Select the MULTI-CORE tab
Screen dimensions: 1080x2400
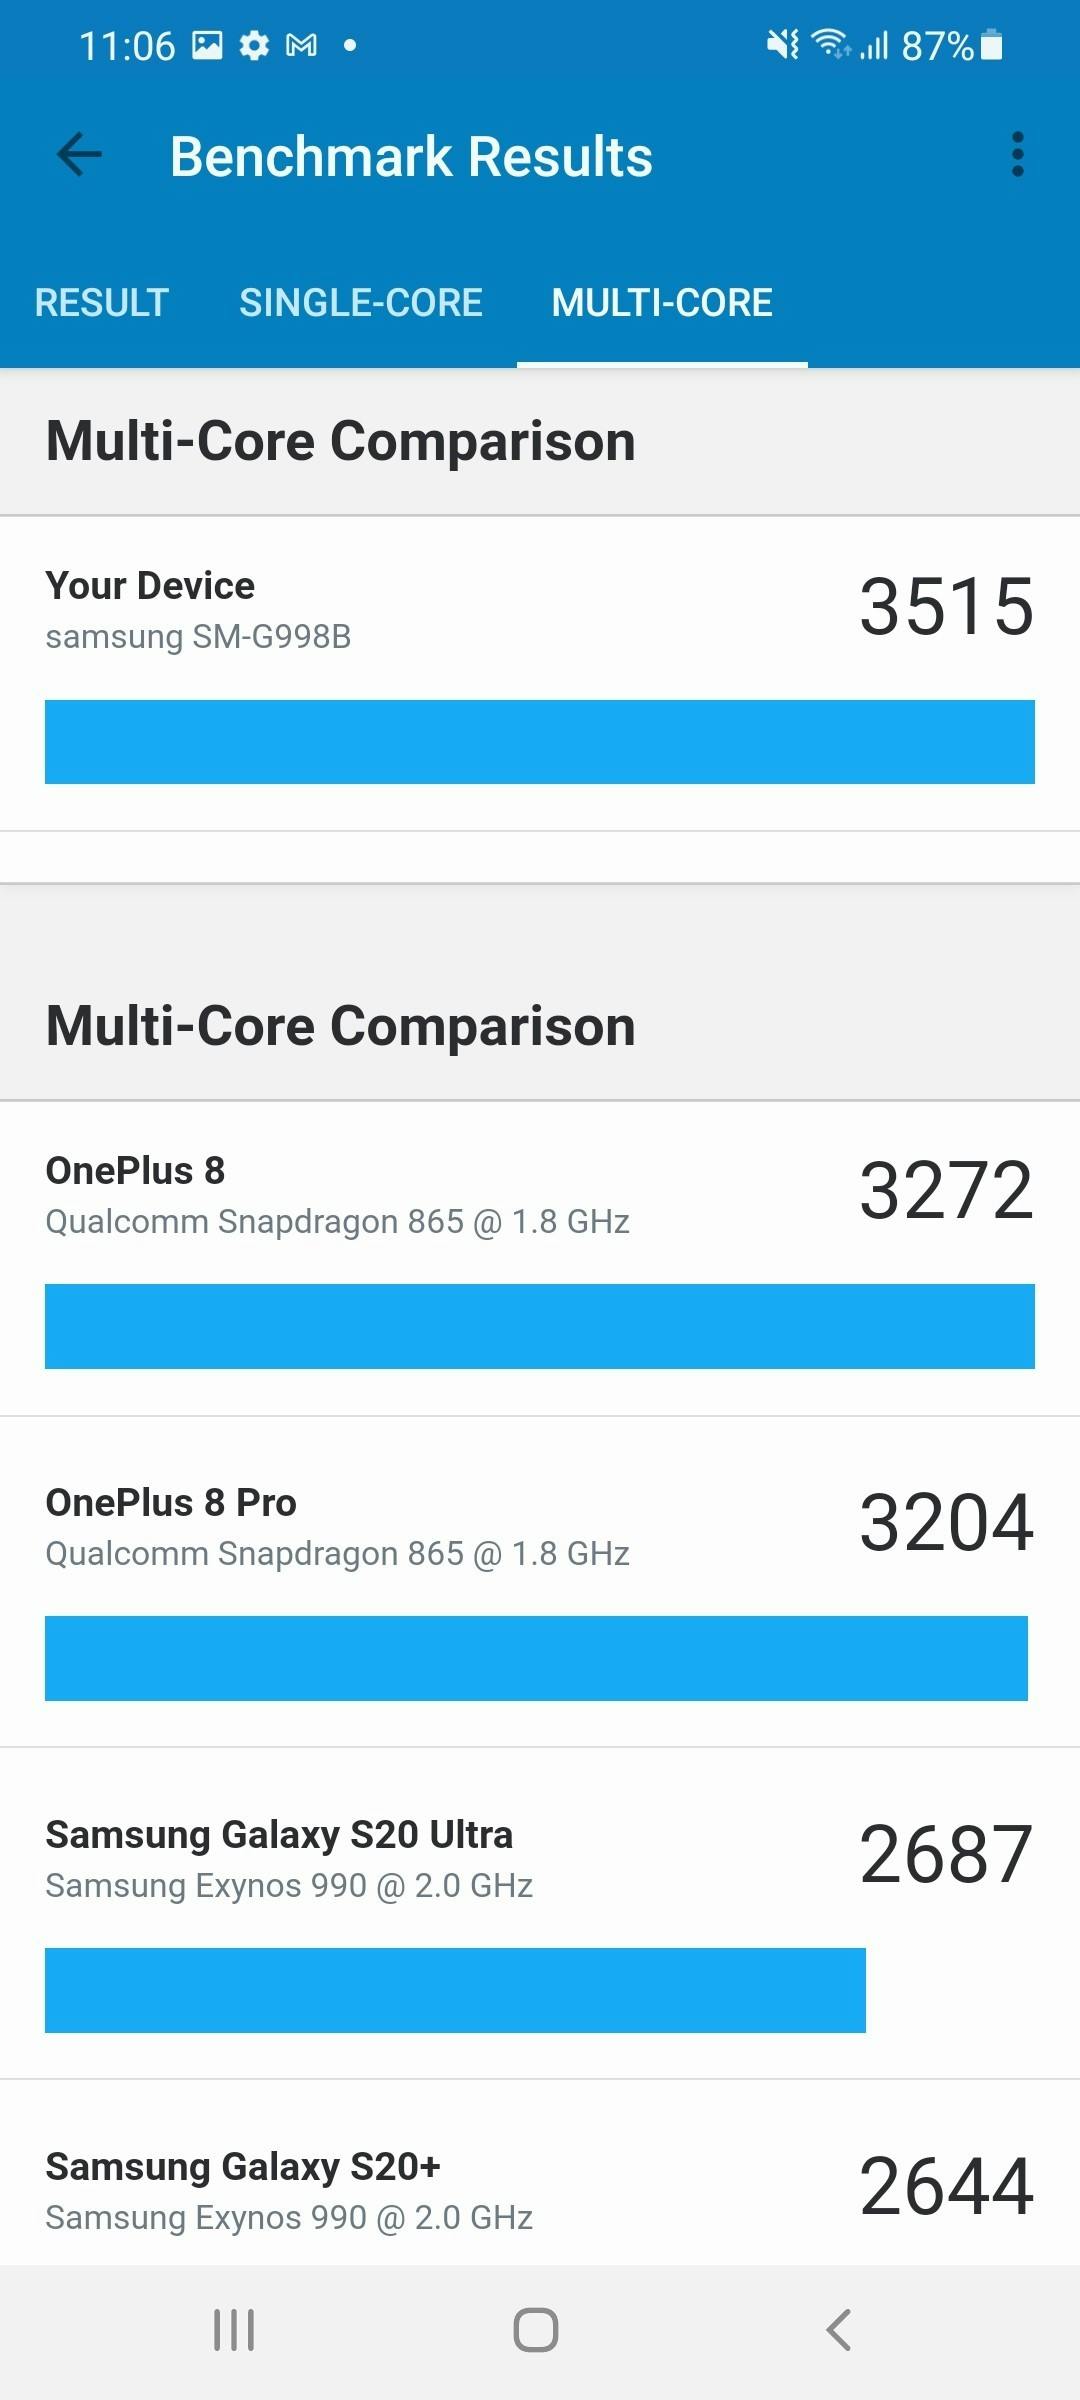pyautogui.click(x=662, y=303)
